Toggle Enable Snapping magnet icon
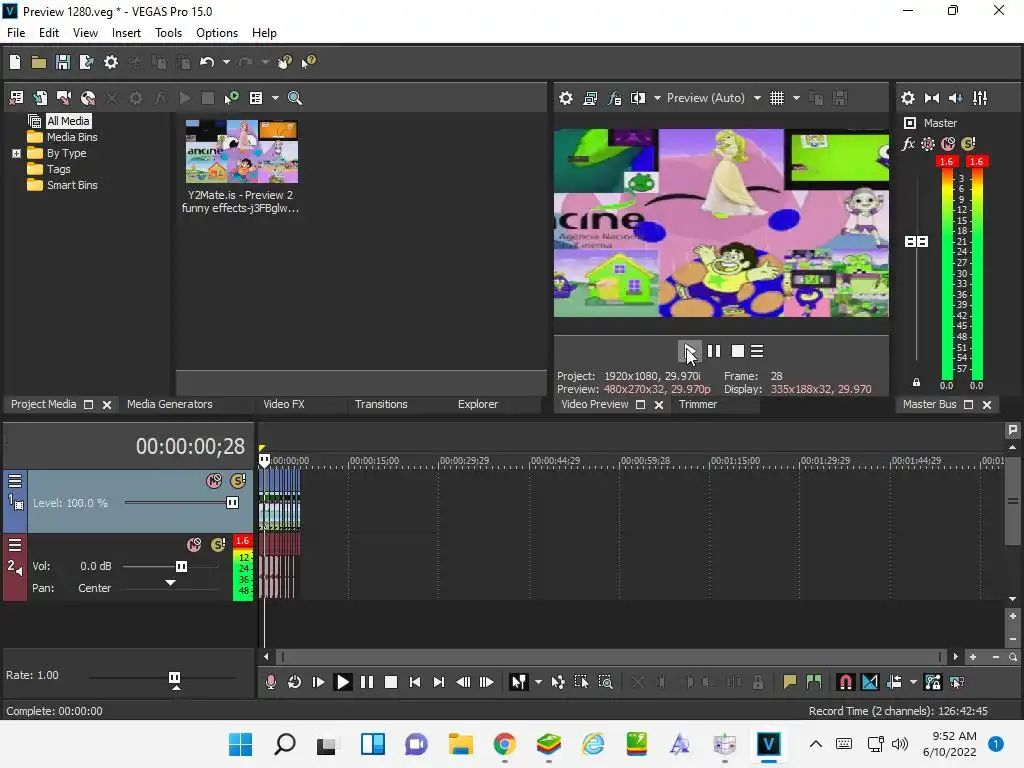Screen dimensions: 1024x768 point(846,682)
